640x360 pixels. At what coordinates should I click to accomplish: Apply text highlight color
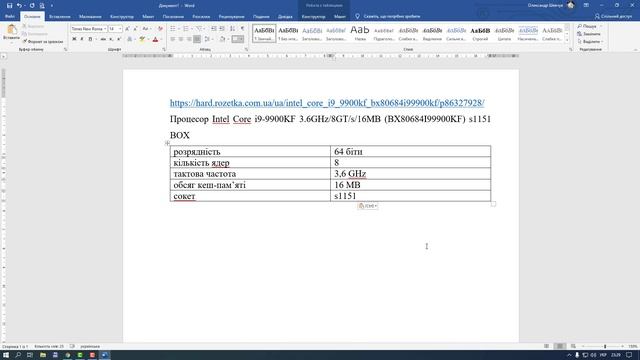[x=142, y=39]
